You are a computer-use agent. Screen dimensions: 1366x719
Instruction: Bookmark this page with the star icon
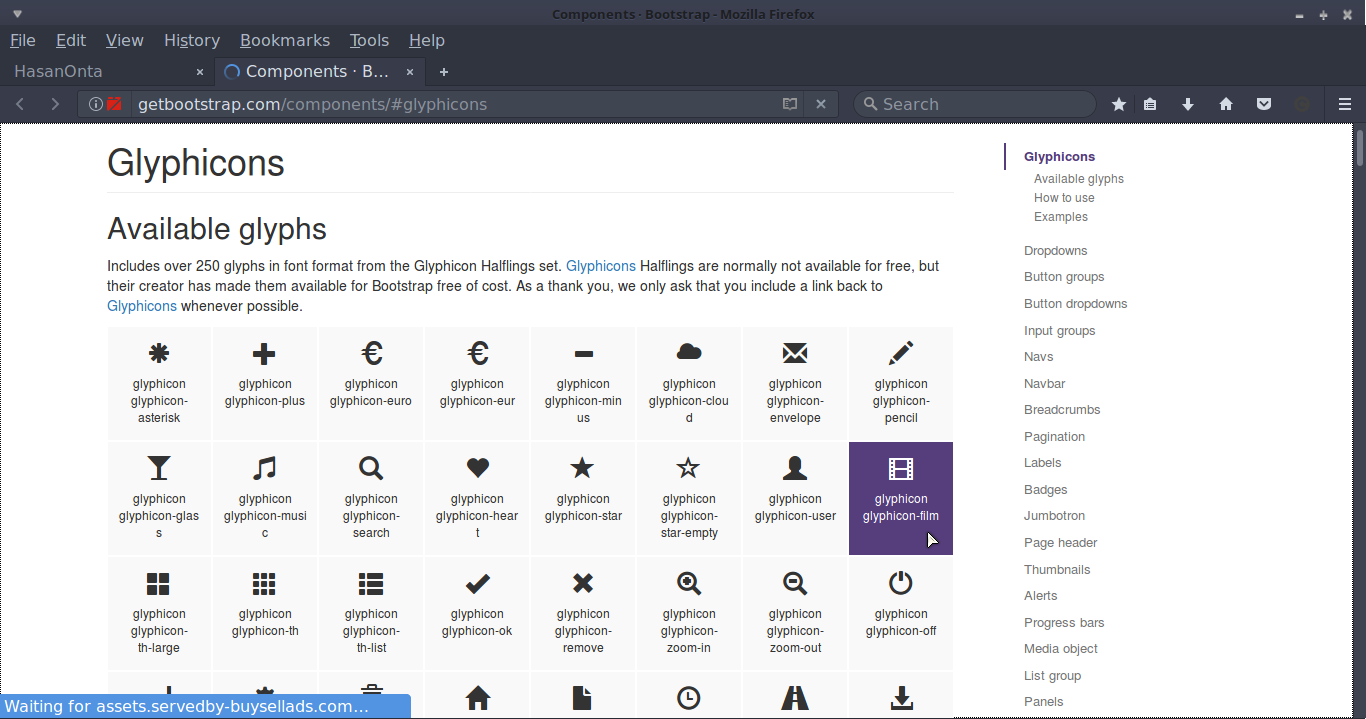point(1119,104)
